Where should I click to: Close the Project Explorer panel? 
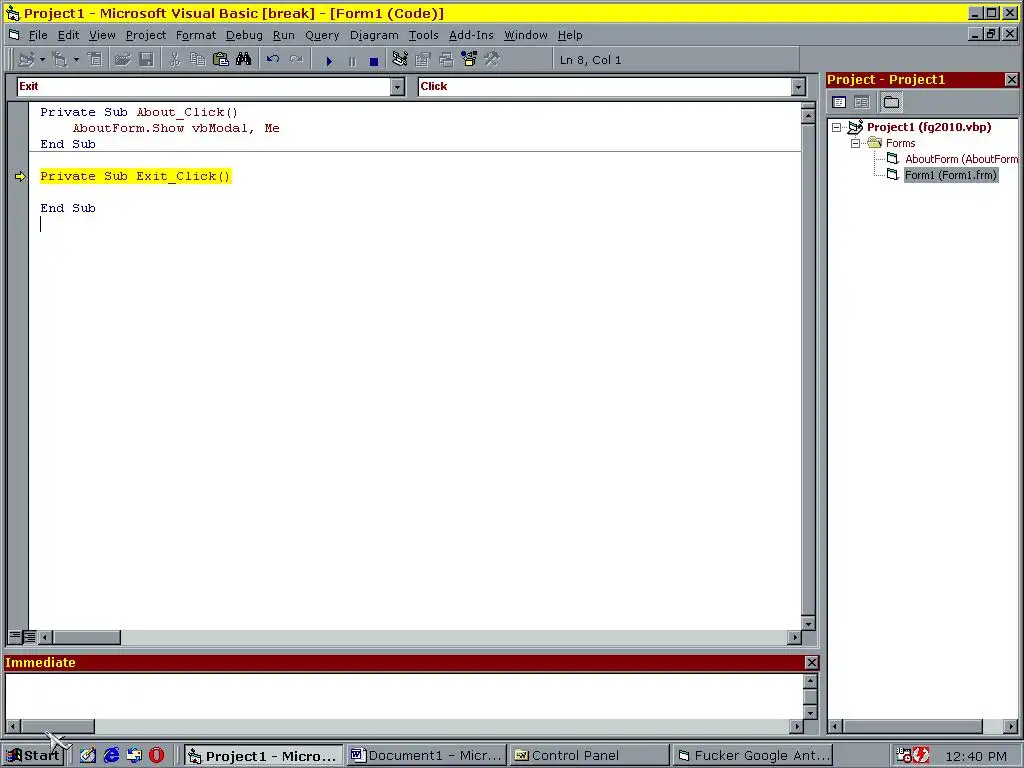(x=1011, y=80)
